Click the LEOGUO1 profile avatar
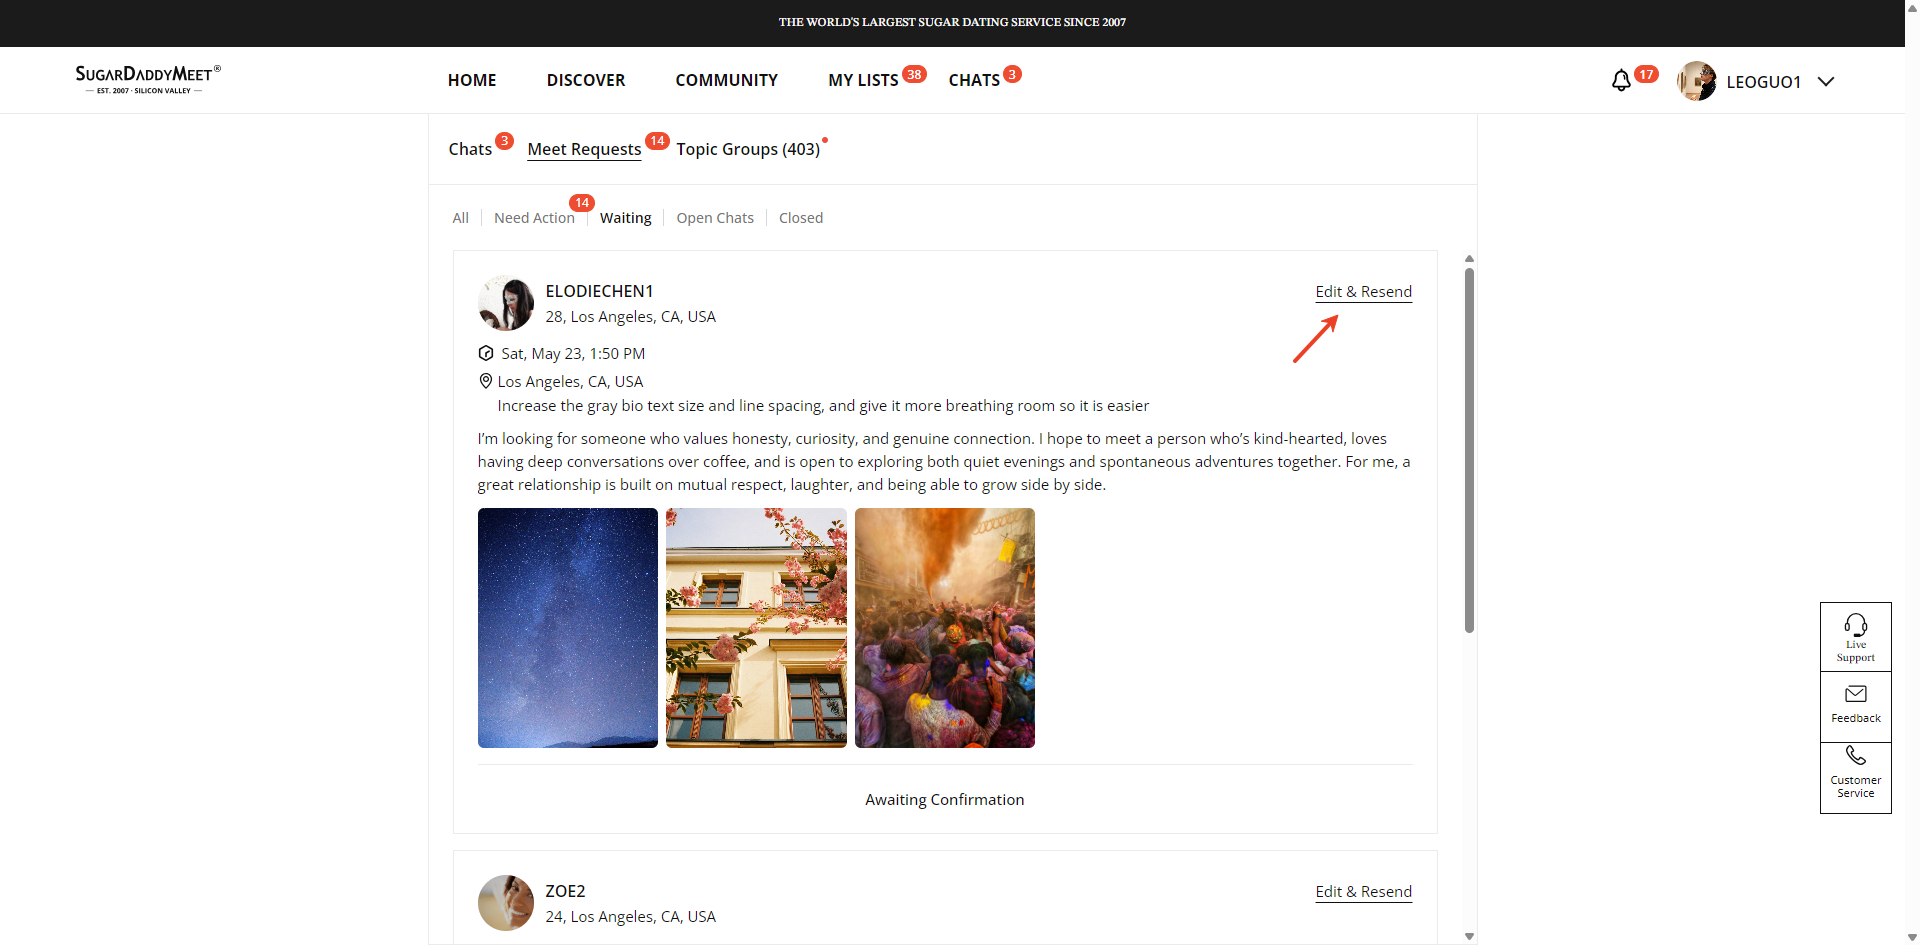1920x945 pixels. tap(1697, 81)
